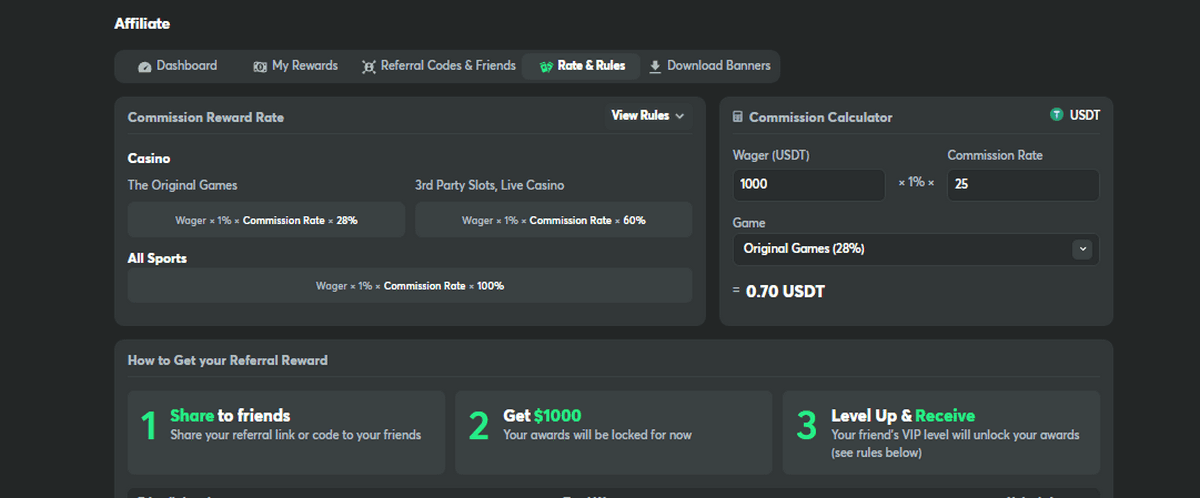The width and height of the screenshot is (1200, 498).
Task: Click the All Sports commission formula box
Action: (x=409, y=286)
